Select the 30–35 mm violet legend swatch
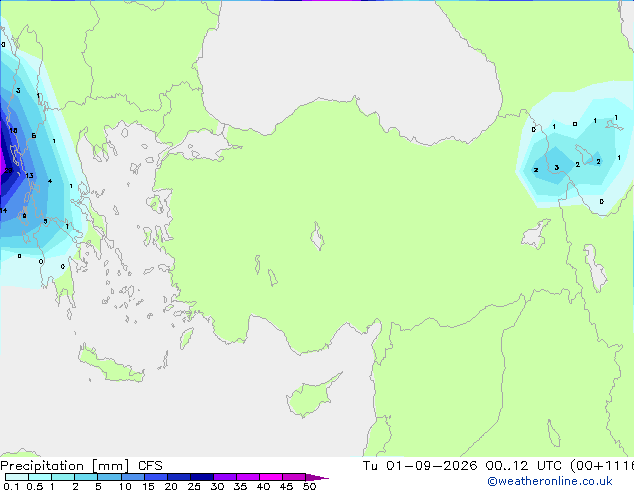This screenshot has height=490, width=634. coord(224,477)
